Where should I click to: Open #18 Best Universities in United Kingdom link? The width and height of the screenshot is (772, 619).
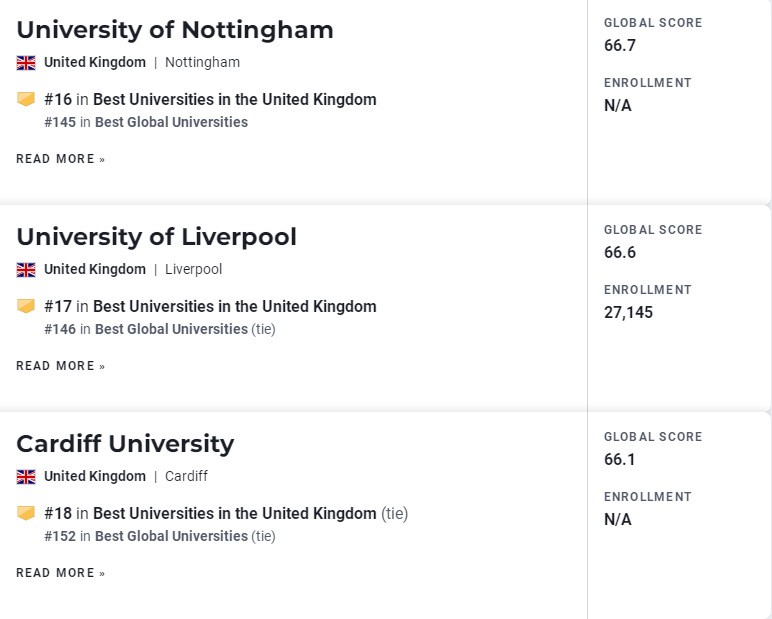pyautogui.click(x=210, y=513)
